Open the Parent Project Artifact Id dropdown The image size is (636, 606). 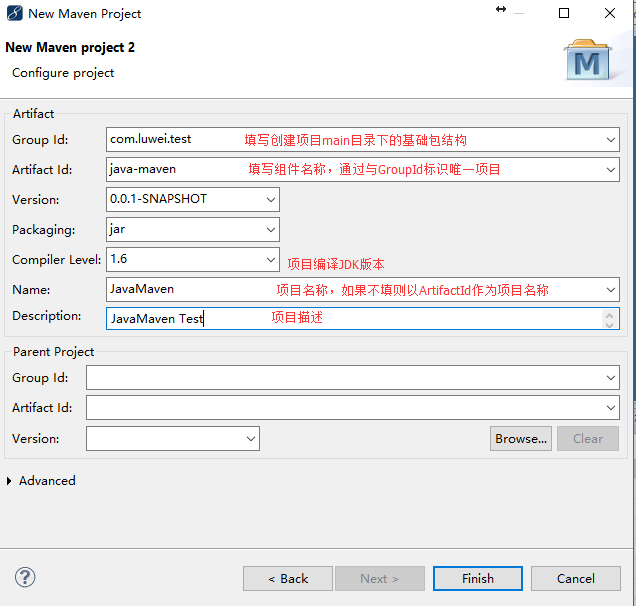tap(610, 408)
